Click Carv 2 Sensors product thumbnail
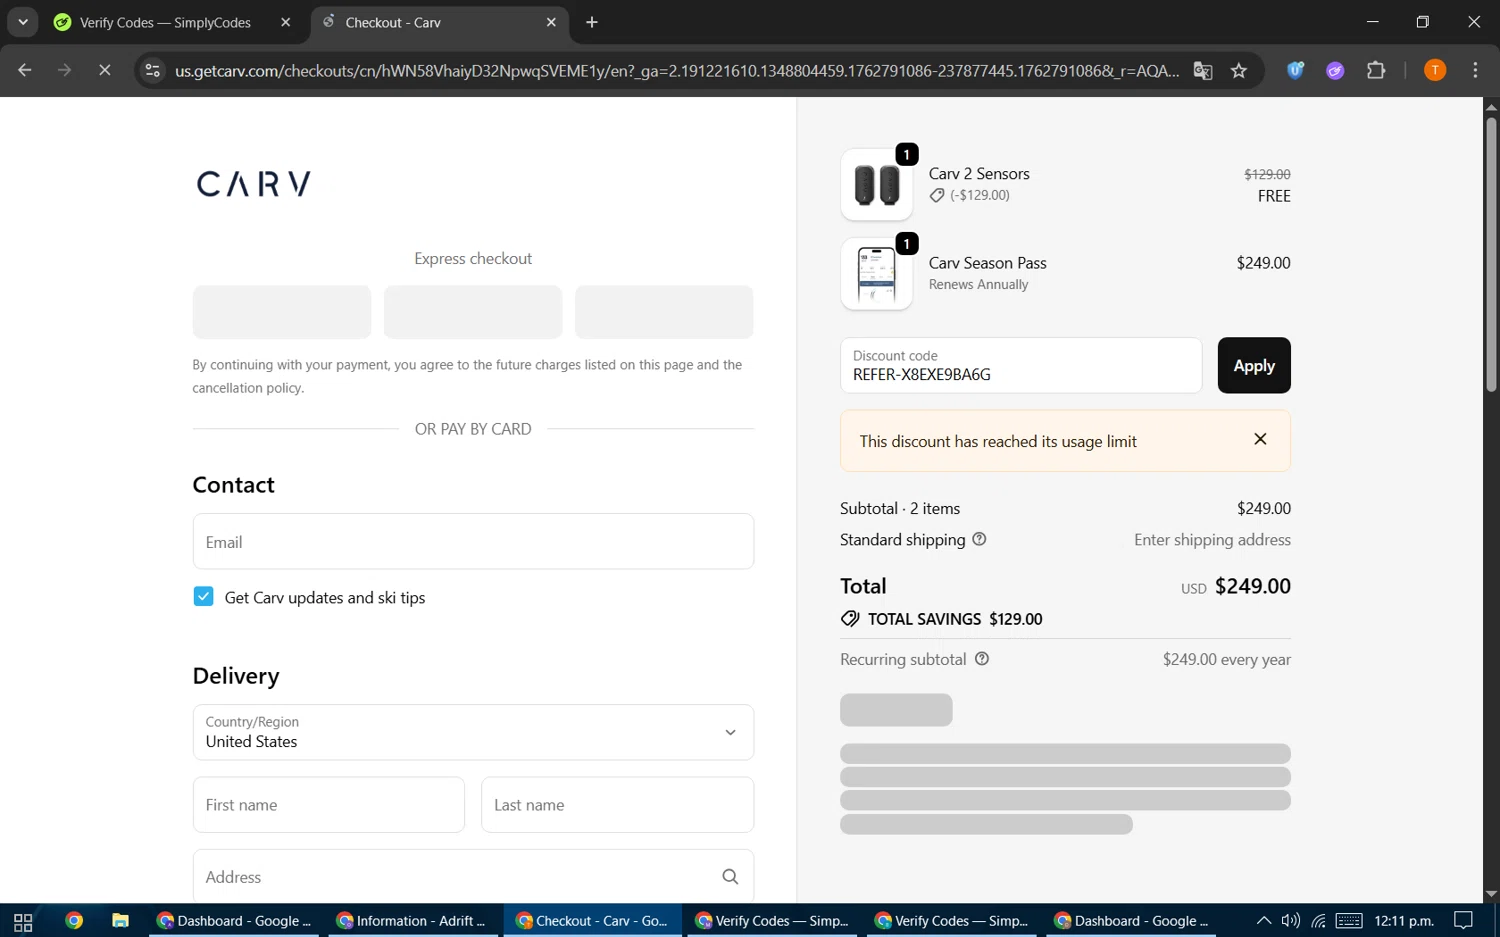 click(877, 185)
